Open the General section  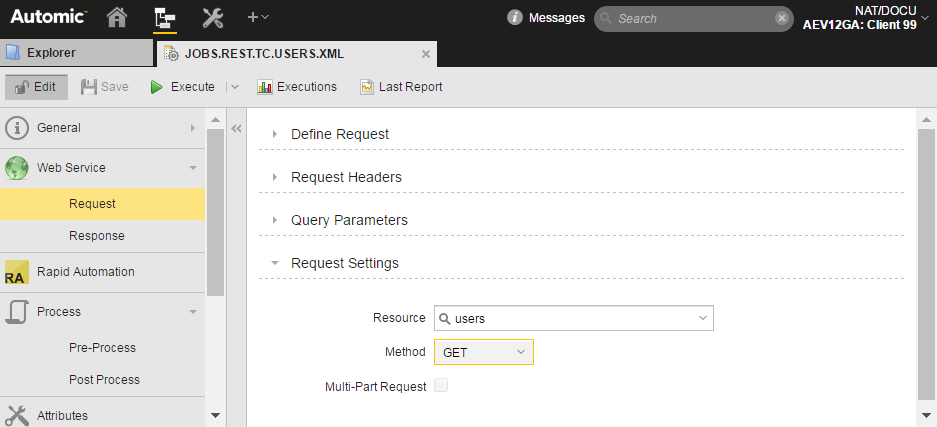pyautogui.click(x=102, y=128)
